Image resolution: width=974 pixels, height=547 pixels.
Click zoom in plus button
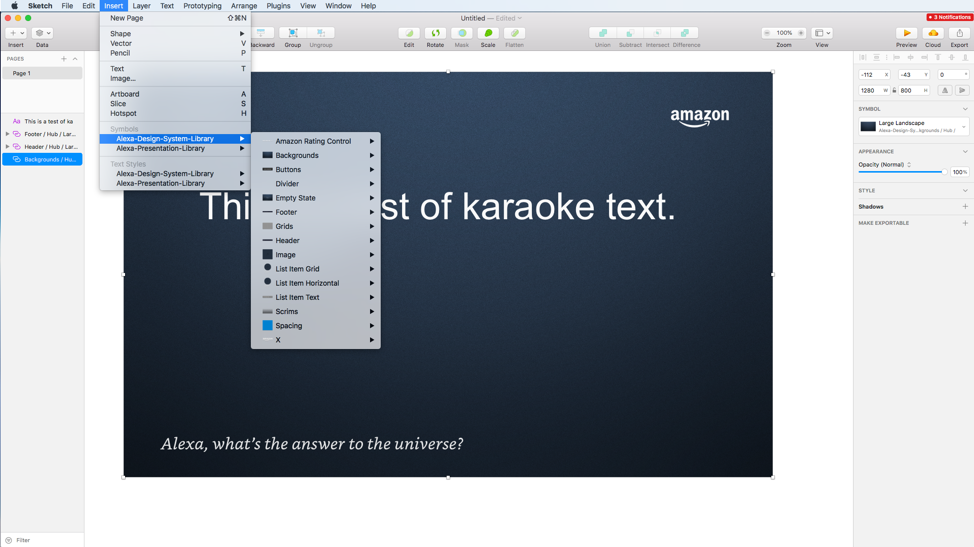(x=801, y=33)
